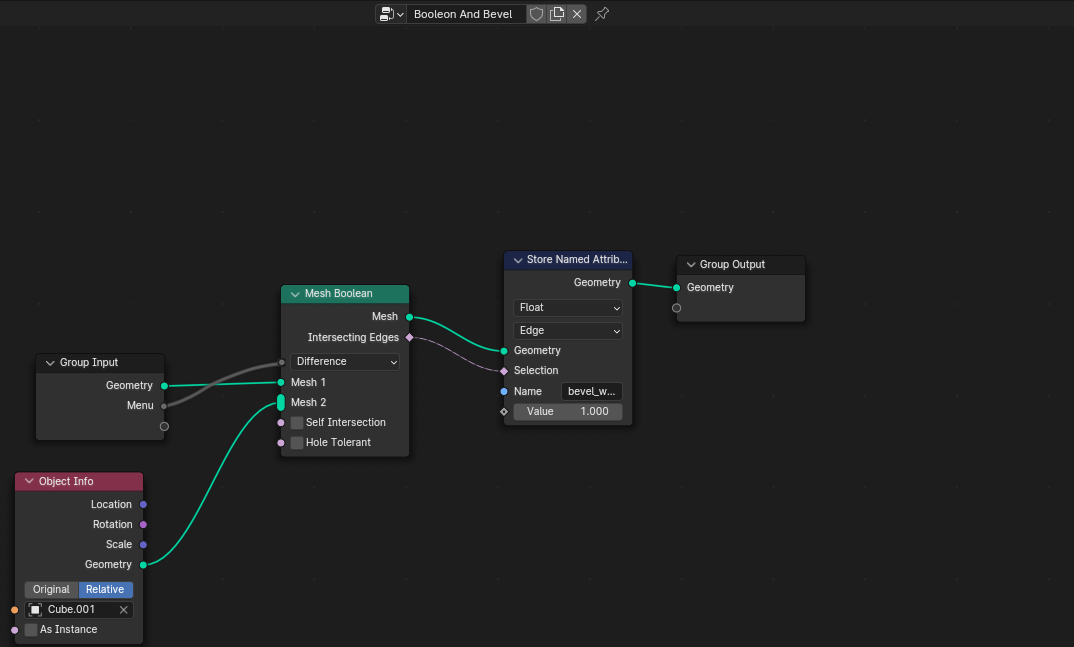Click the Mesh 2 input socket
This screenshot has width=1074, height=647.
tap(281, 403)
